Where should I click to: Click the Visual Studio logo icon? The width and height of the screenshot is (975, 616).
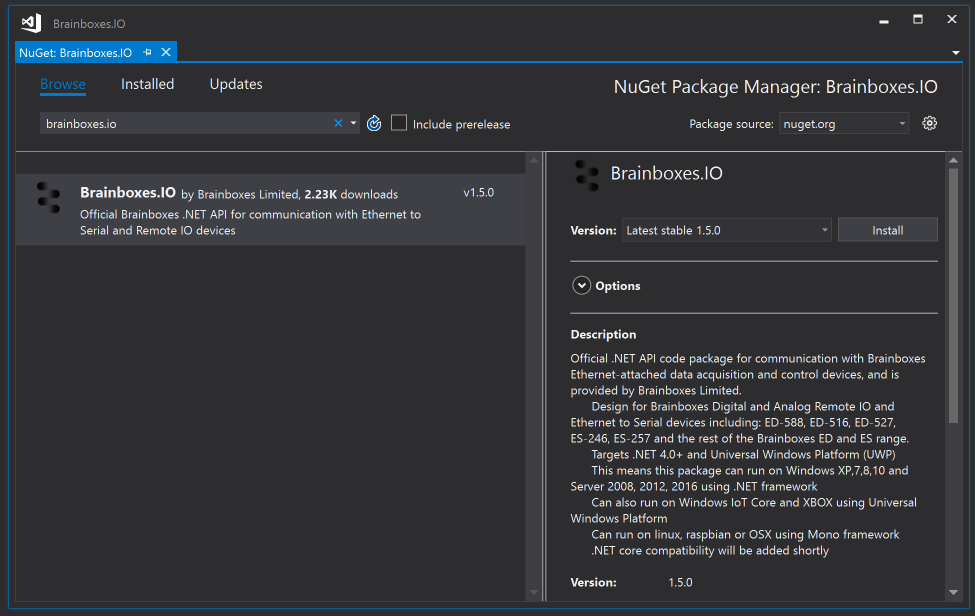tap(31, 24)
